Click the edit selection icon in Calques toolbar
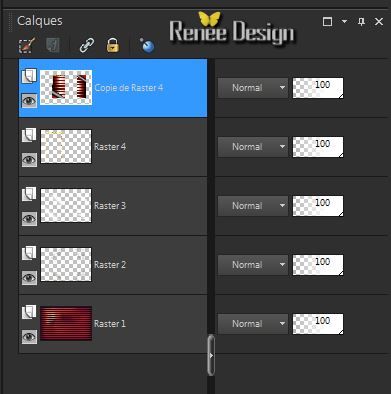This screenshot has height=394, width=391. [27, 45]
